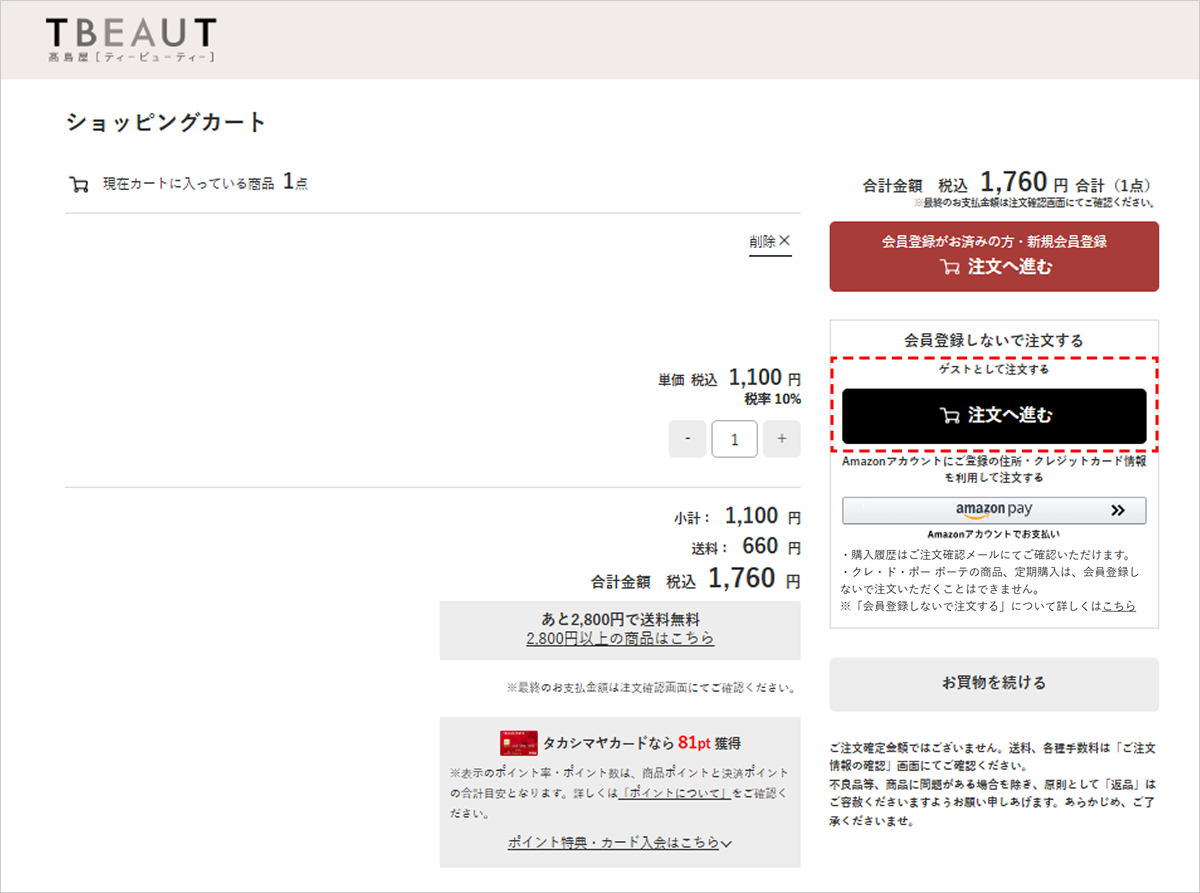Open the ポイントについて link

point(676,793)
